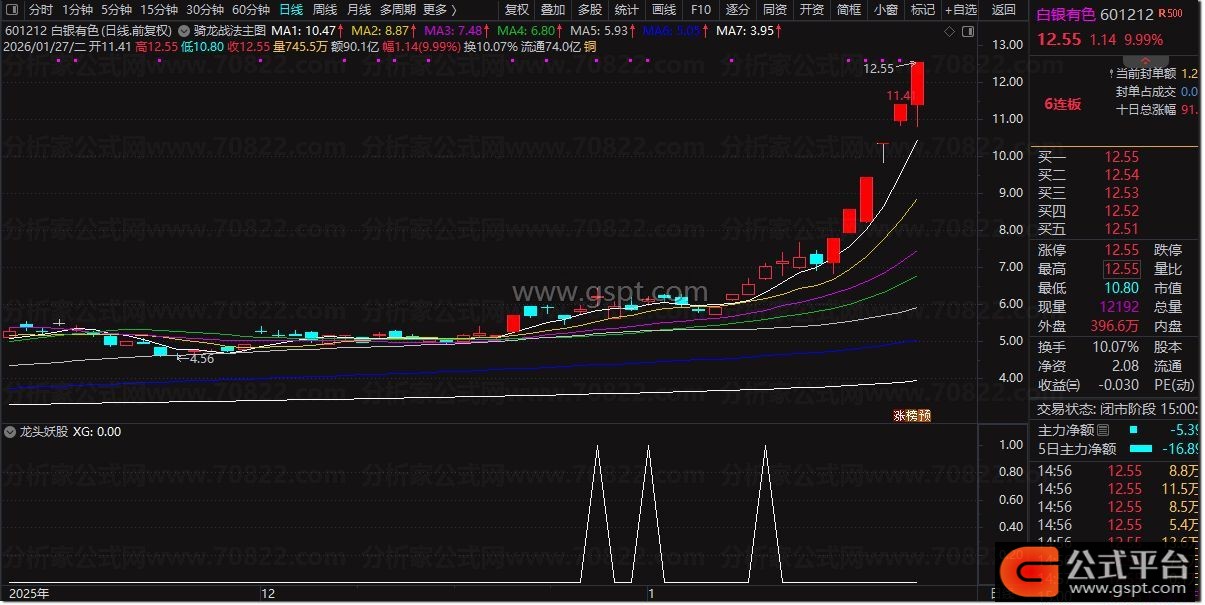Click the 涨榜预 marker on the chart
The height and width of the screenshot is (605, 1205).
[911, 415]
